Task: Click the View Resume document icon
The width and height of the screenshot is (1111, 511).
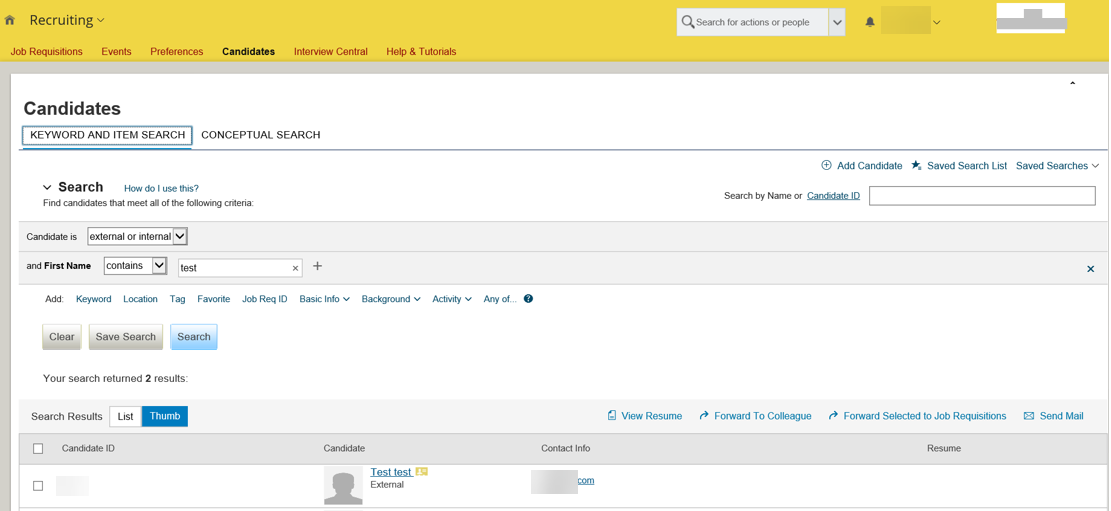Action: click(x=611, y=415)
